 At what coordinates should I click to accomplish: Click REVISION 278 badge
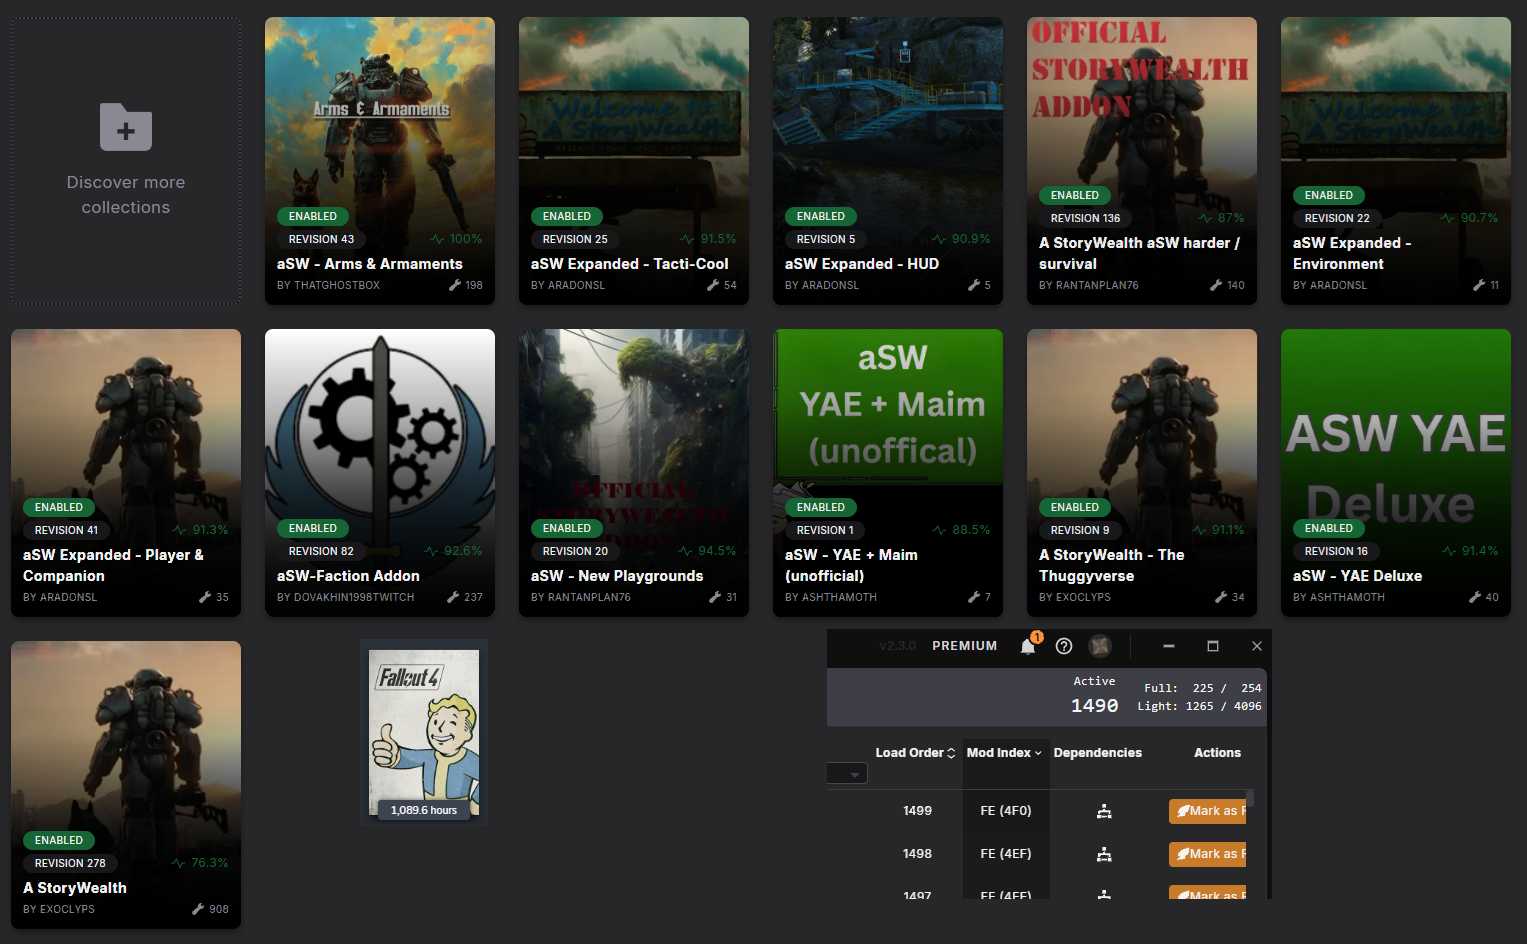point(70,863)
